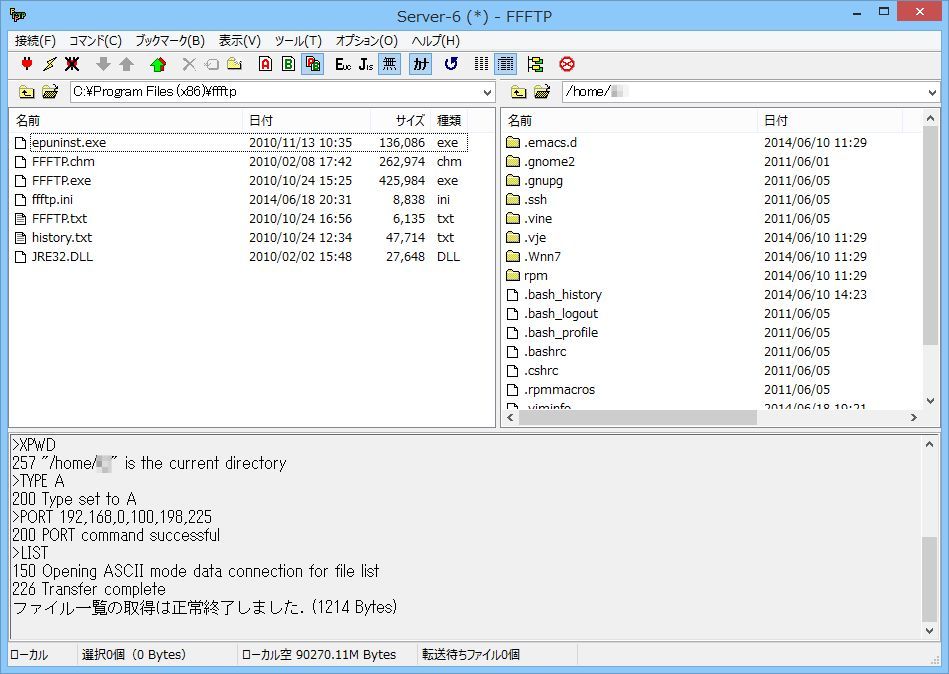Click the create folder toolbar icon
949x674 pixels.
click(x=234, y=64)
